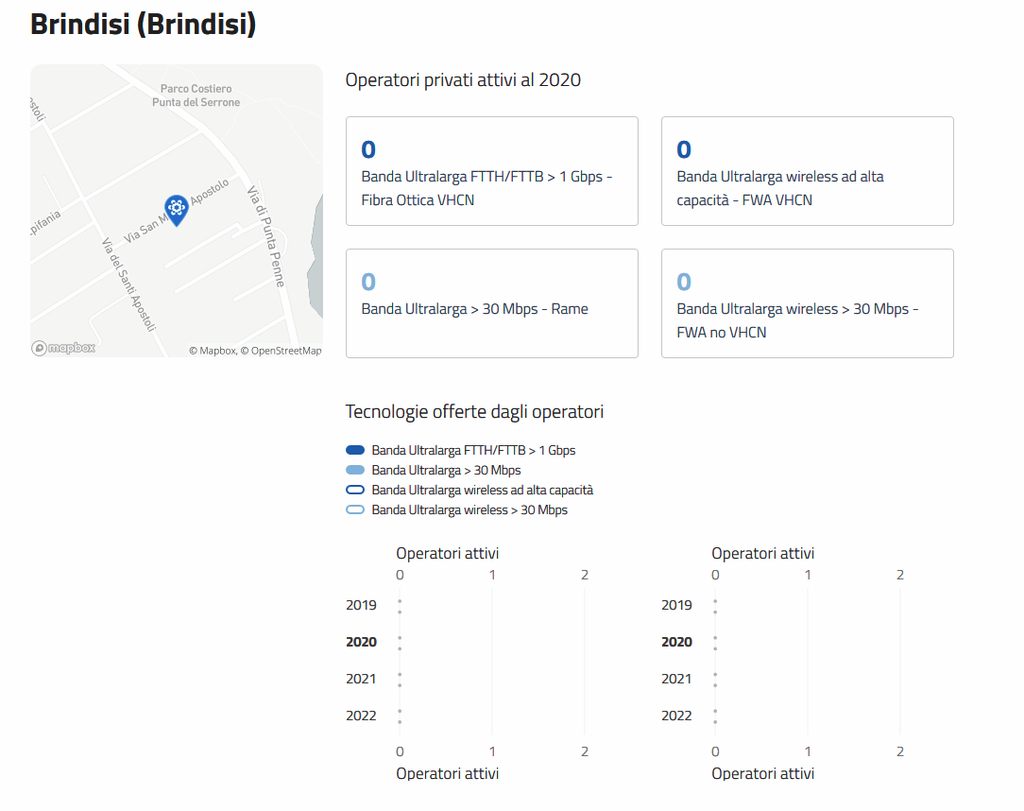Click the Via di Punta Penne street label

point(267,236)
